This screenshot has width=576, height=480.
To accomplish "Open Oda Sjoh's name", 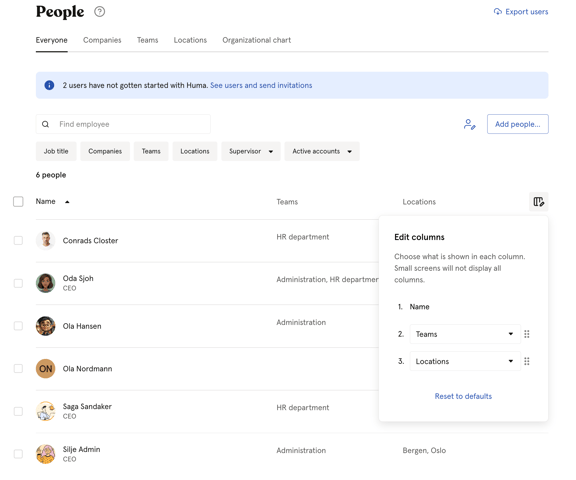I will 78,278.
